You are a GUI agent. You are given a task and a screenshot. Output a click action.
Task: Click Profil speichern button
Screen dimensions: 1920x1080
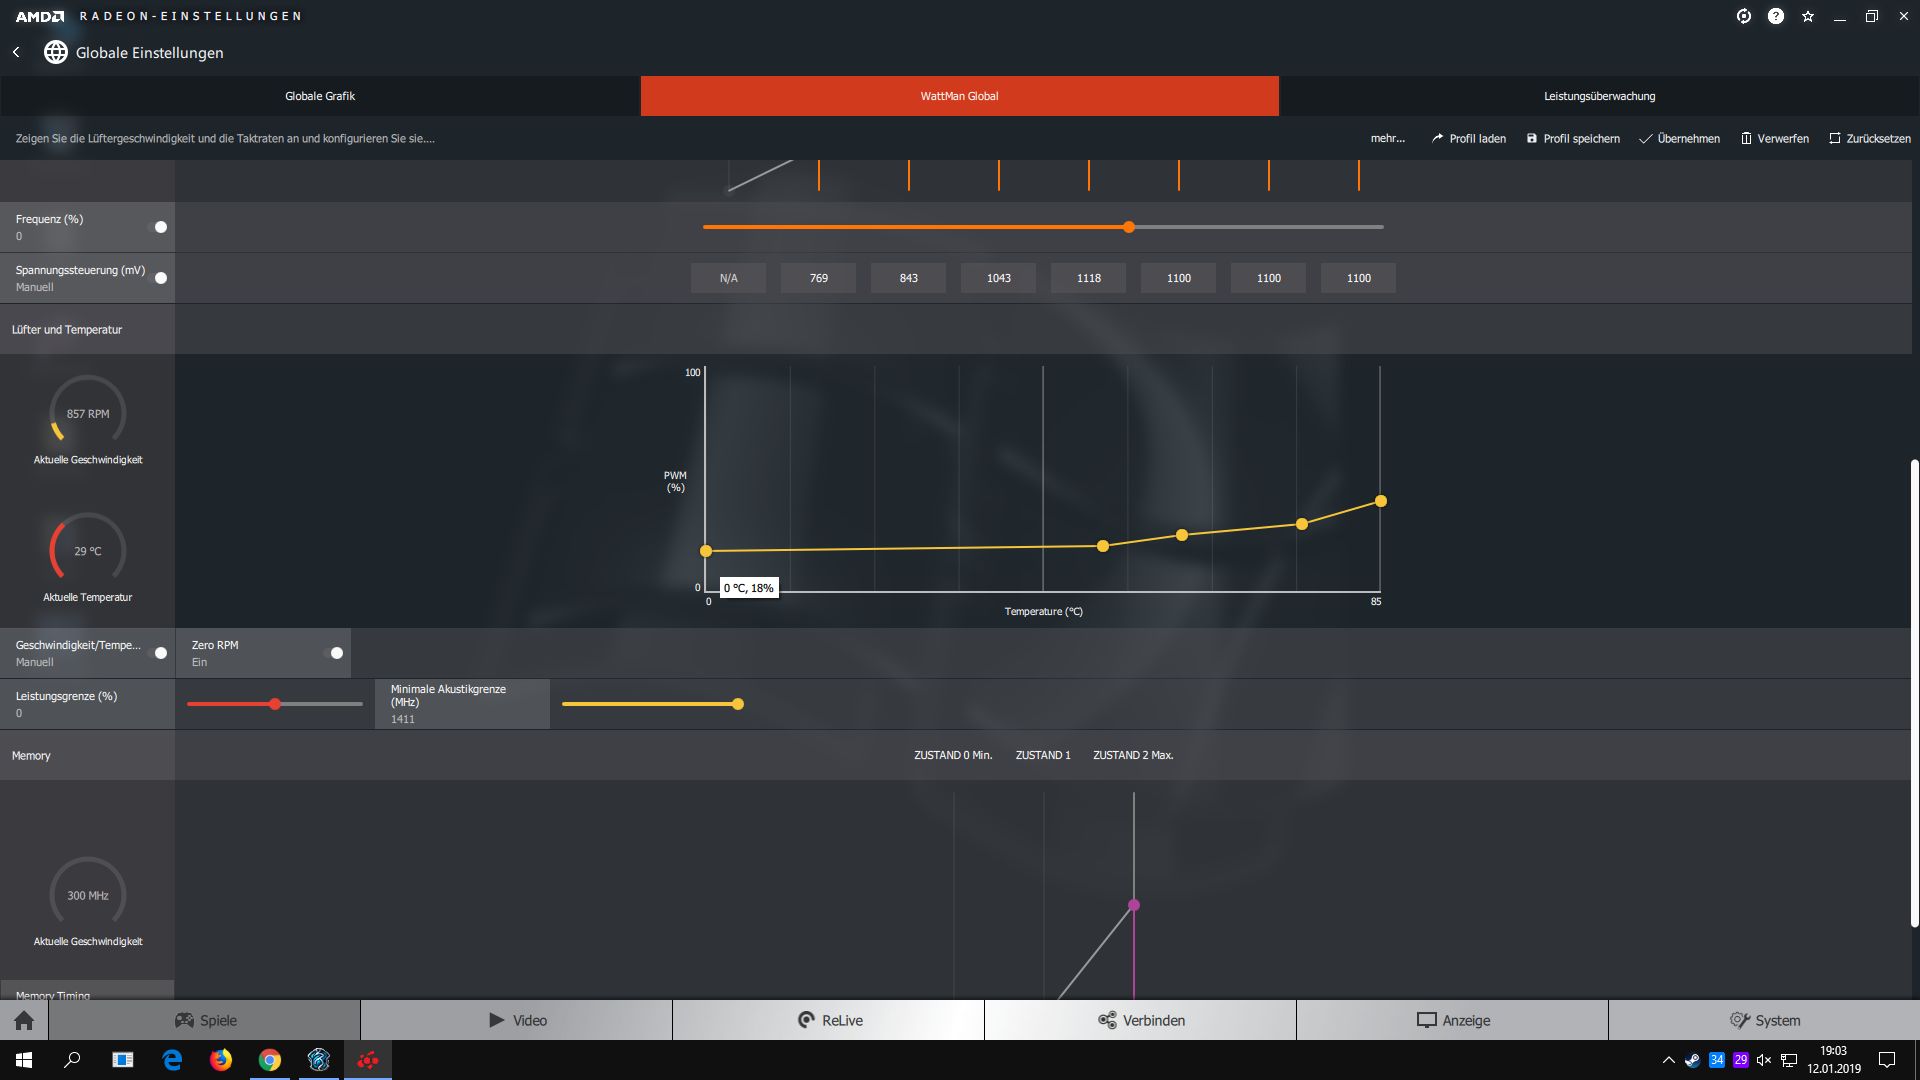(1573, 139)
